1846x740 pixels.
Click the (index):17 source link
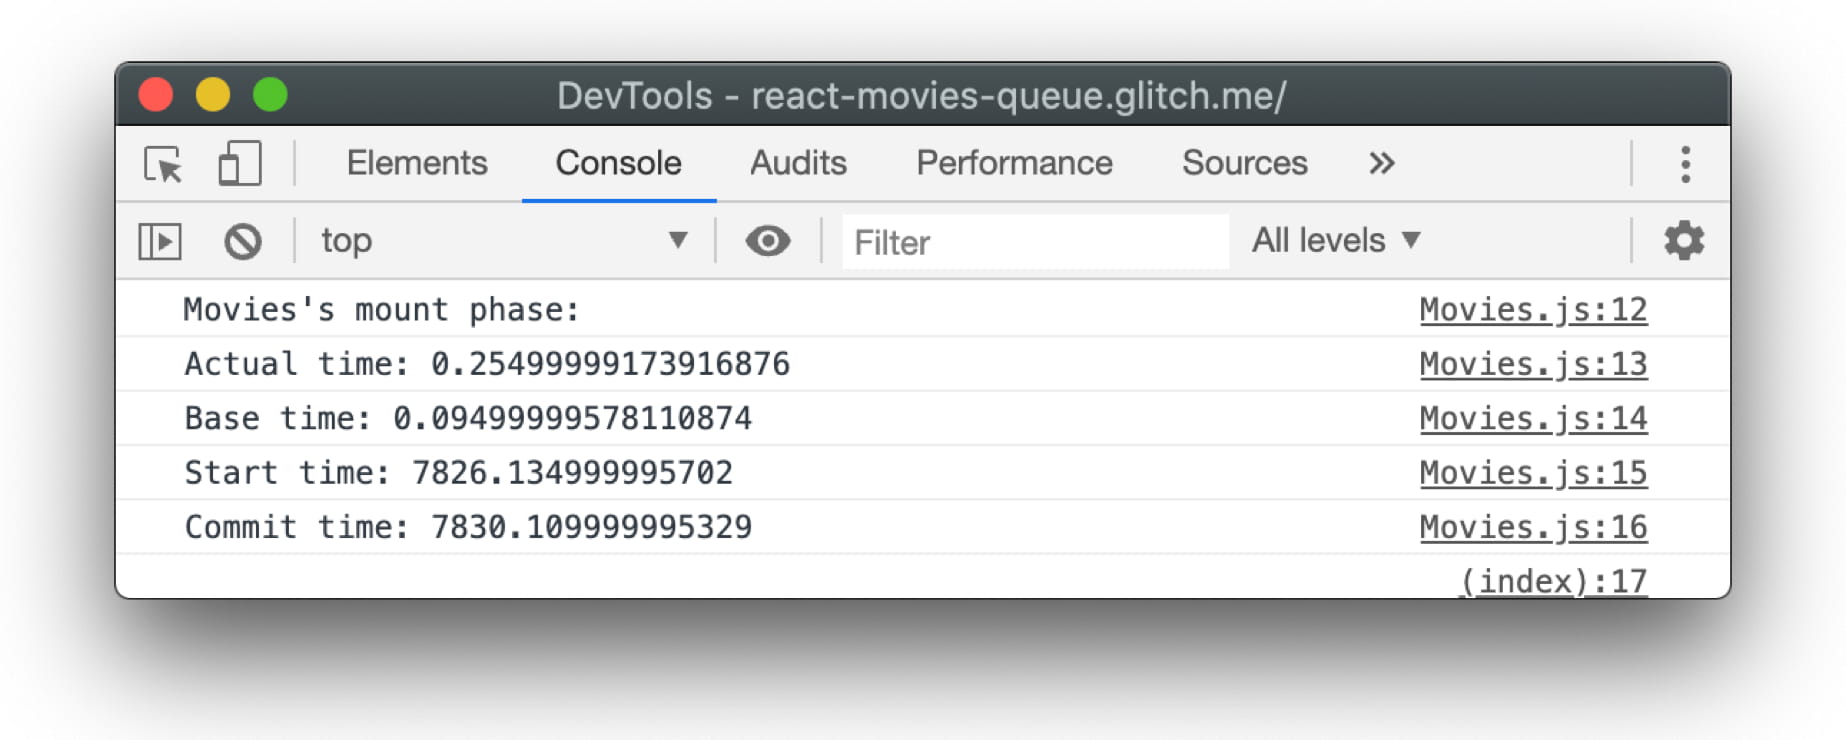click(x=1552, y=581)
